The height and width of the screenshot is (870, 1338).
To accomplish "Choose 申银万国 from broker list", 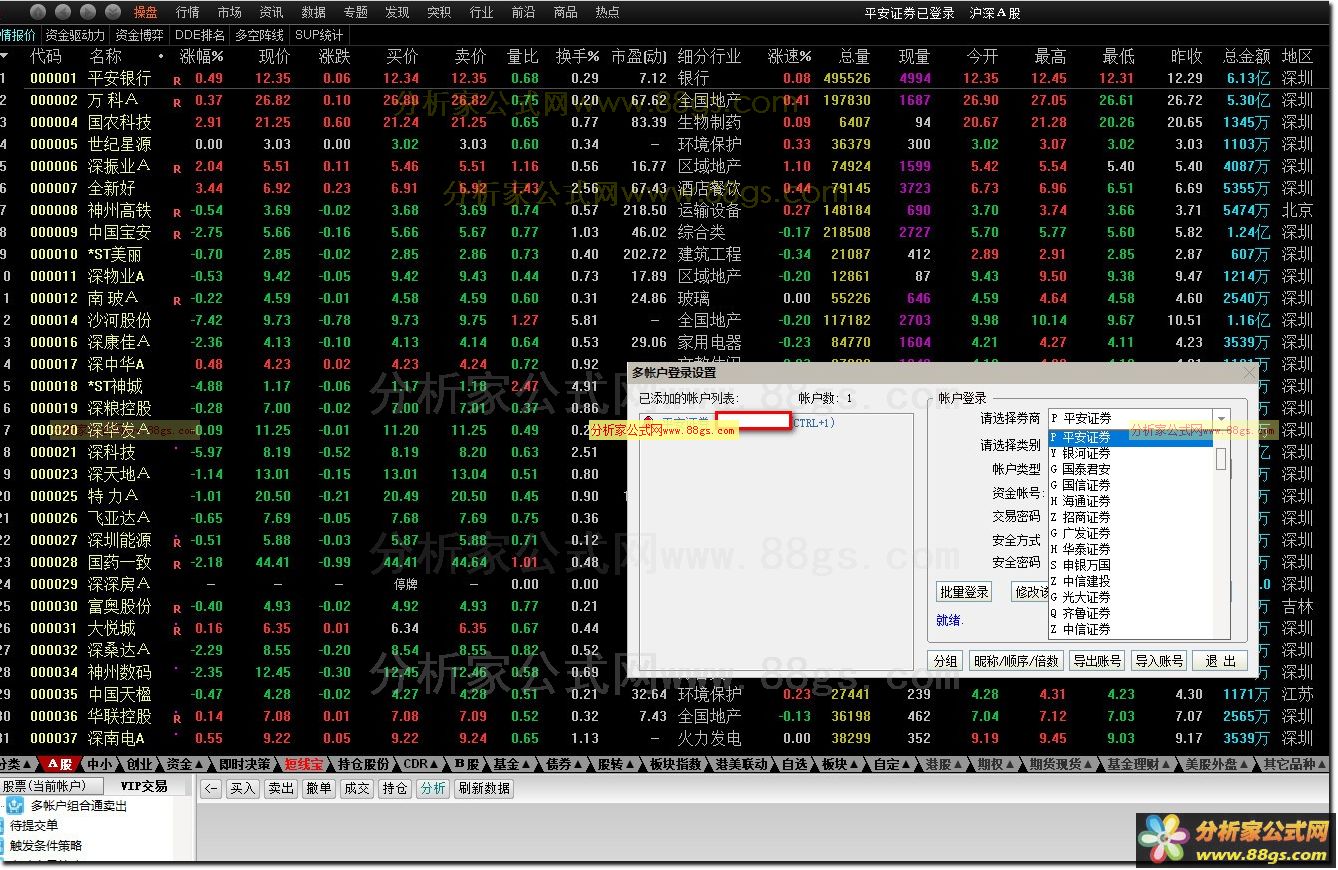I will pyautogui.click(x=1130, y=565).
